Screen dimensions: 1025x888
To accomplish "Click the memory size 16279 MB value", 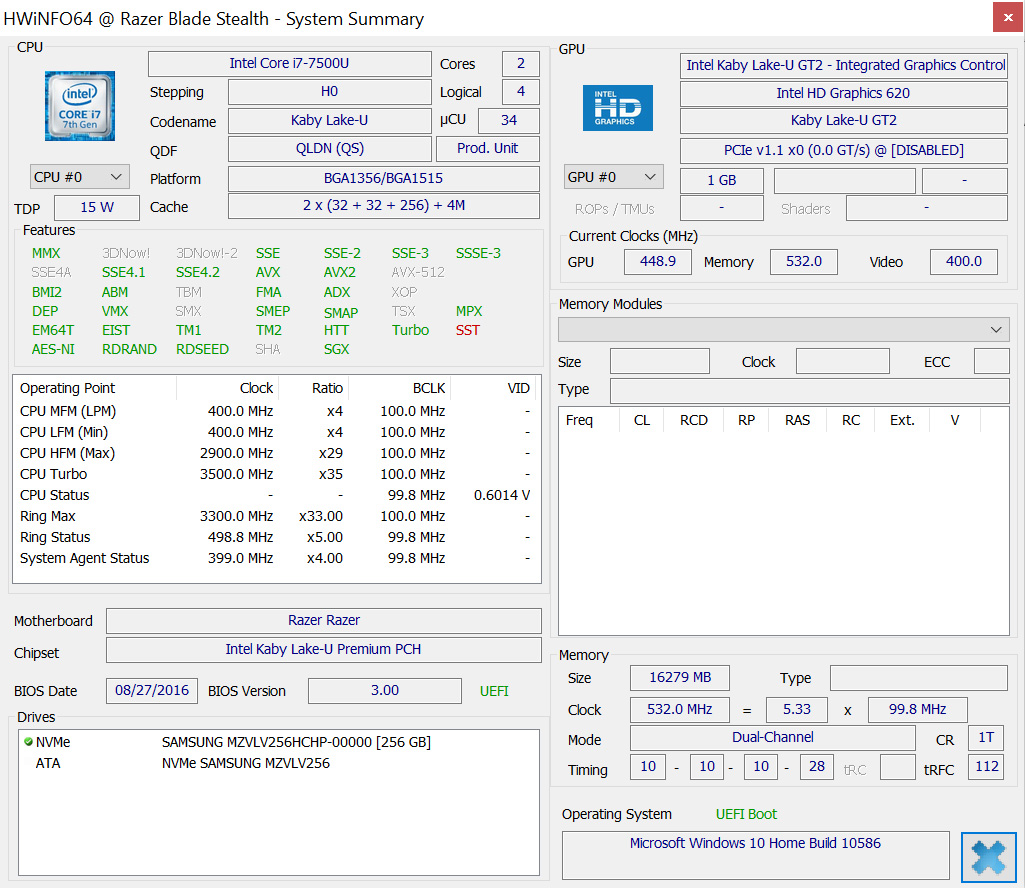I will coord(680,677).
